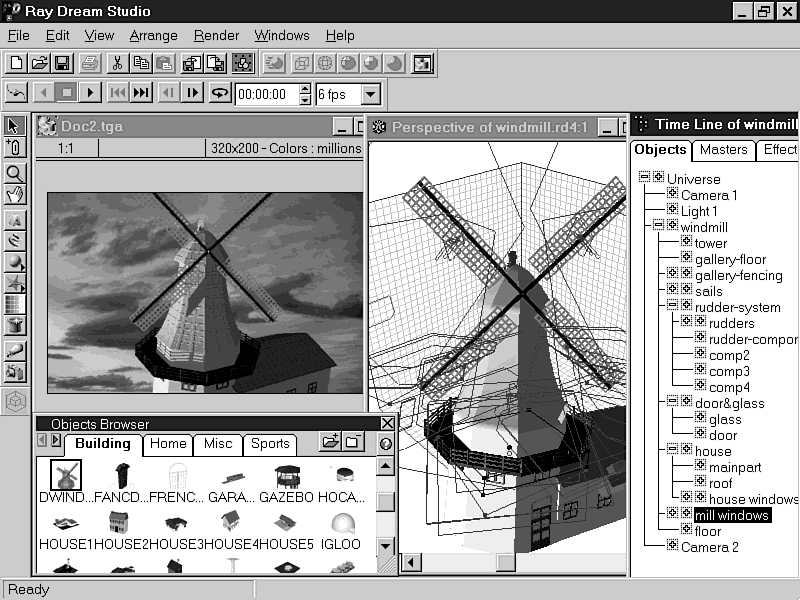The width and height of the screenshot is (800, 600).
Task: Select Camera 2 in the object tree
Action: click(709, 547)
